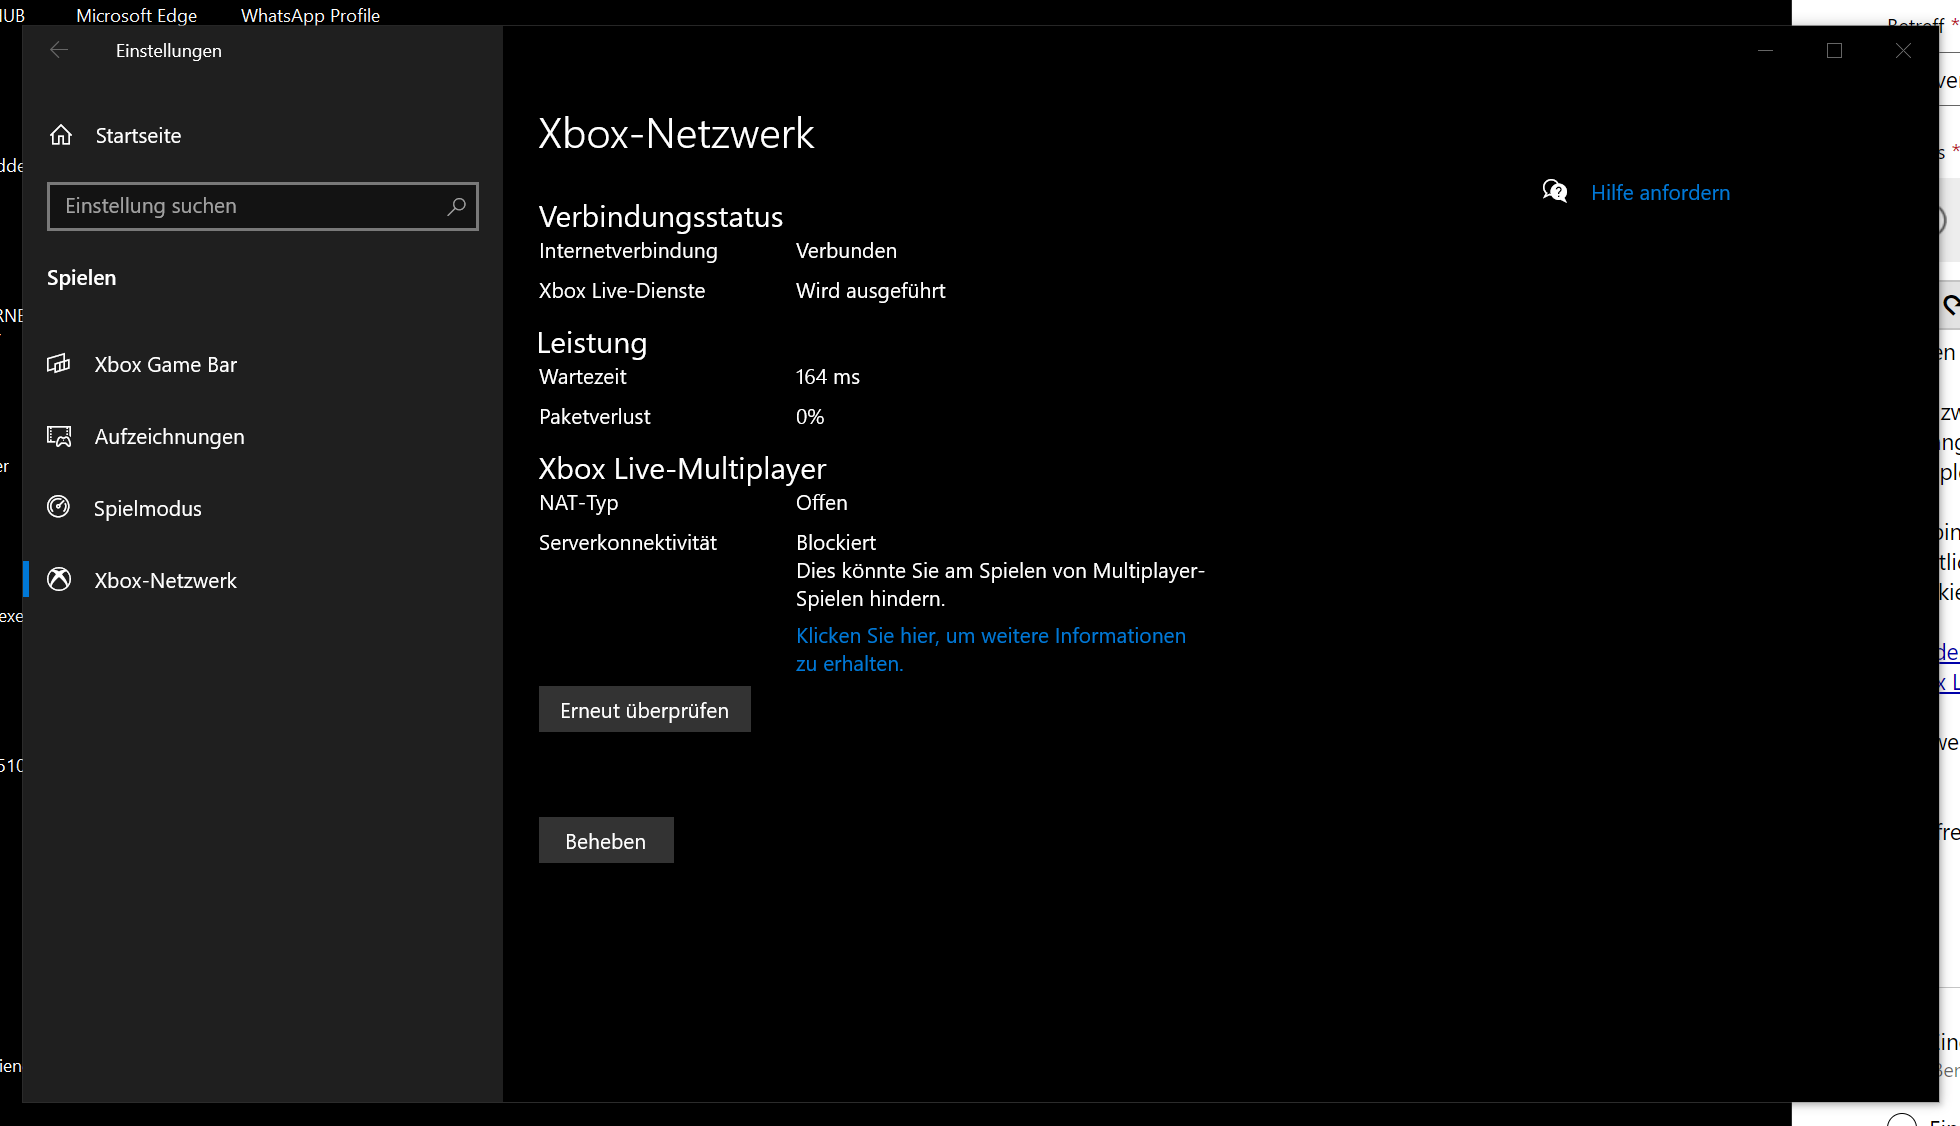Click the Hilfe anfordern chat icon
The height and width of the screenshot is (1126, 1960).
point(1555,191)
